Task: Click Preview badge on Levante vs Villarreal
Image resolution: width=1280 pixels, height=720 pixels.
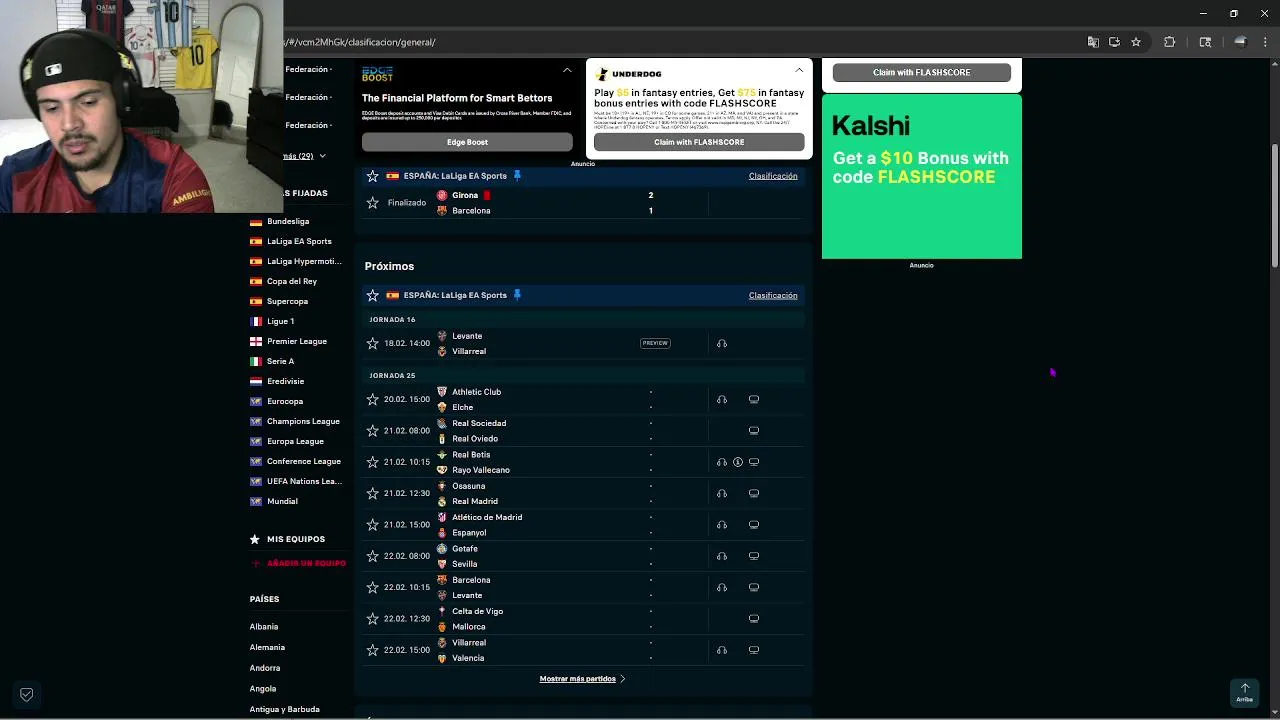Action: 655,343
